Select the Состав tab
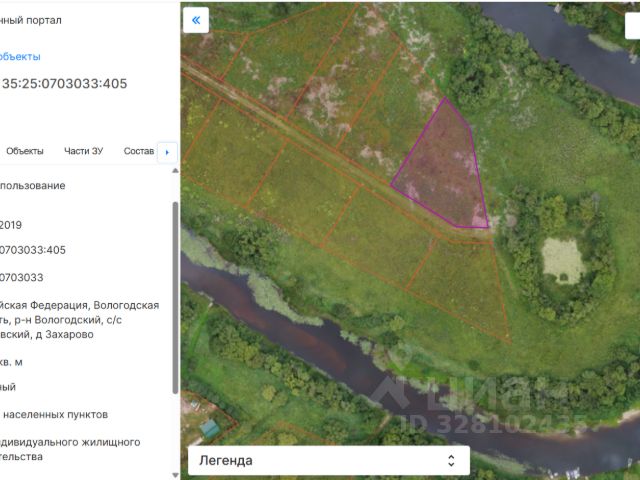Screen dimensions: 640x480 [x=139, y=151]
